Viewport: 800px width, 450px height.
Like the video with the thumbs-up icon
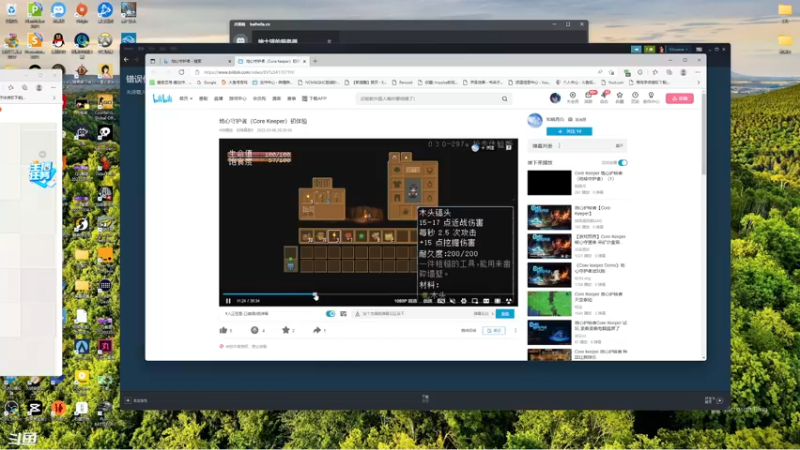pos(223,330)
